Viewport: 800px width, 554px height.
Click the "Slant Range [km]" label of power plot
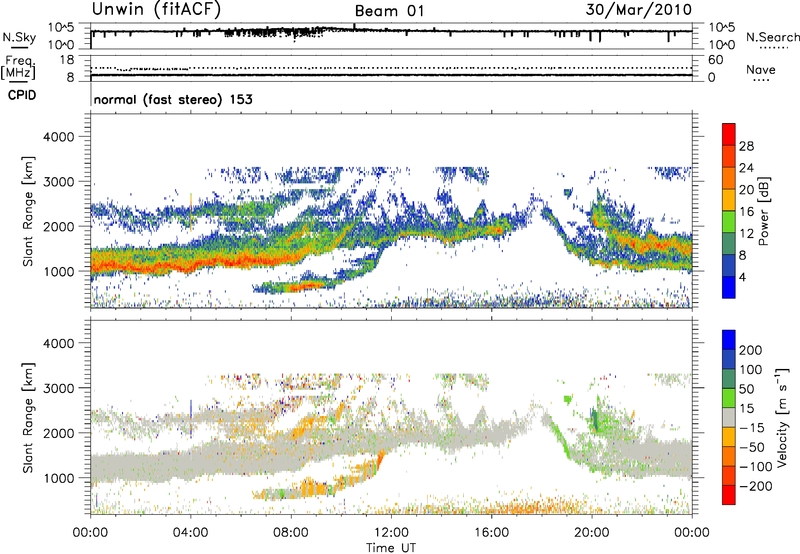coord(28,211)
